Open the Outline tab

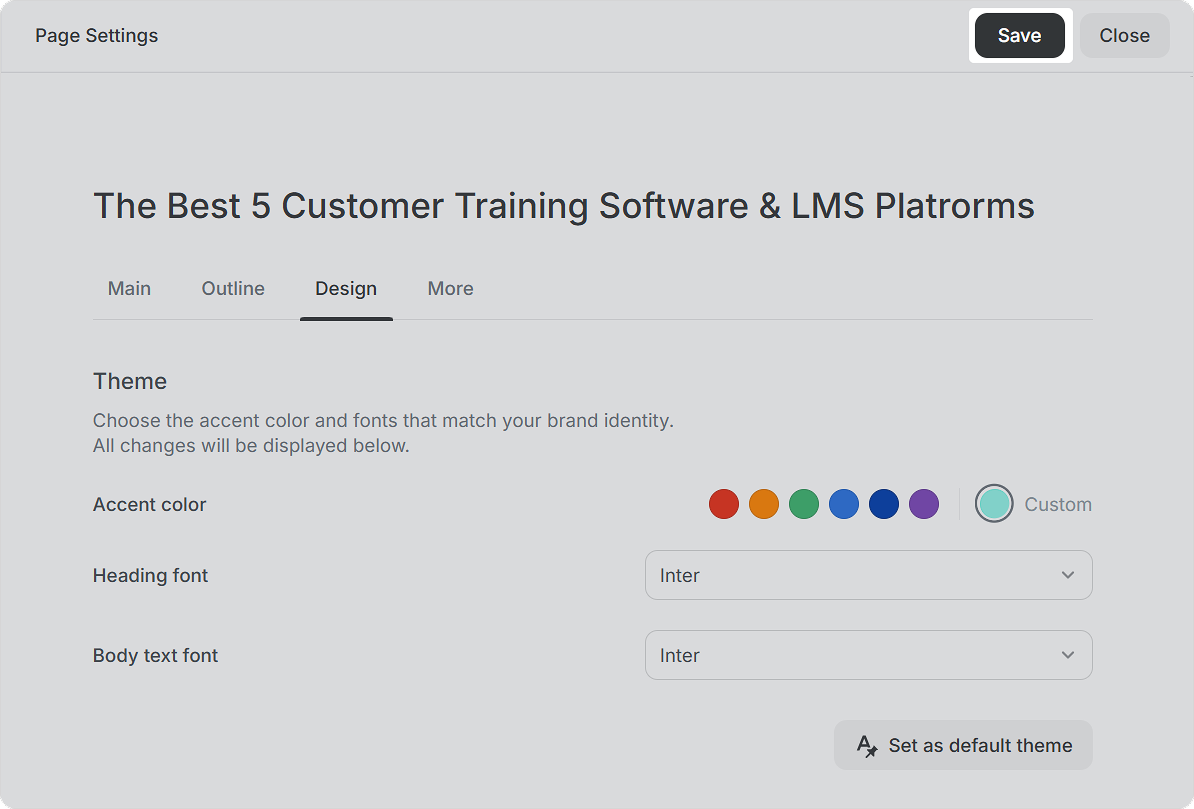point(233,289)
